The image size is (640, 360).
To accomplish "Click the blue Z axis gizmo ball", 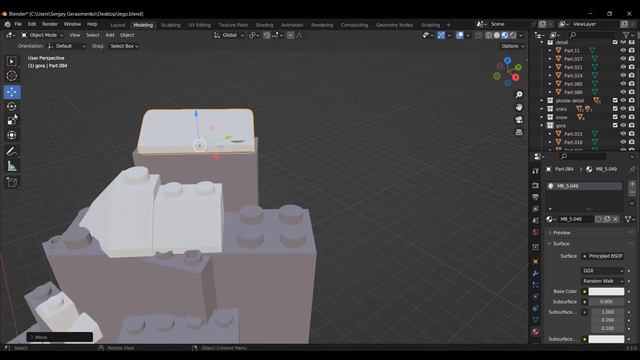I will [x=507, y=60].
